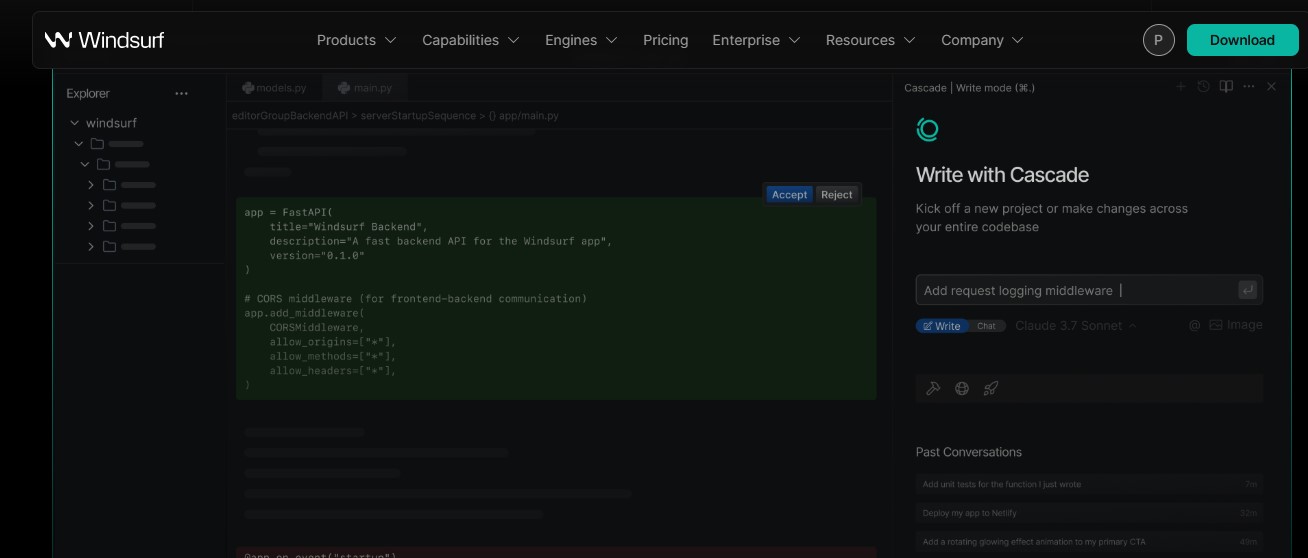Click the Download button
Screen dimensions: 1308x558
[1242, 40]
